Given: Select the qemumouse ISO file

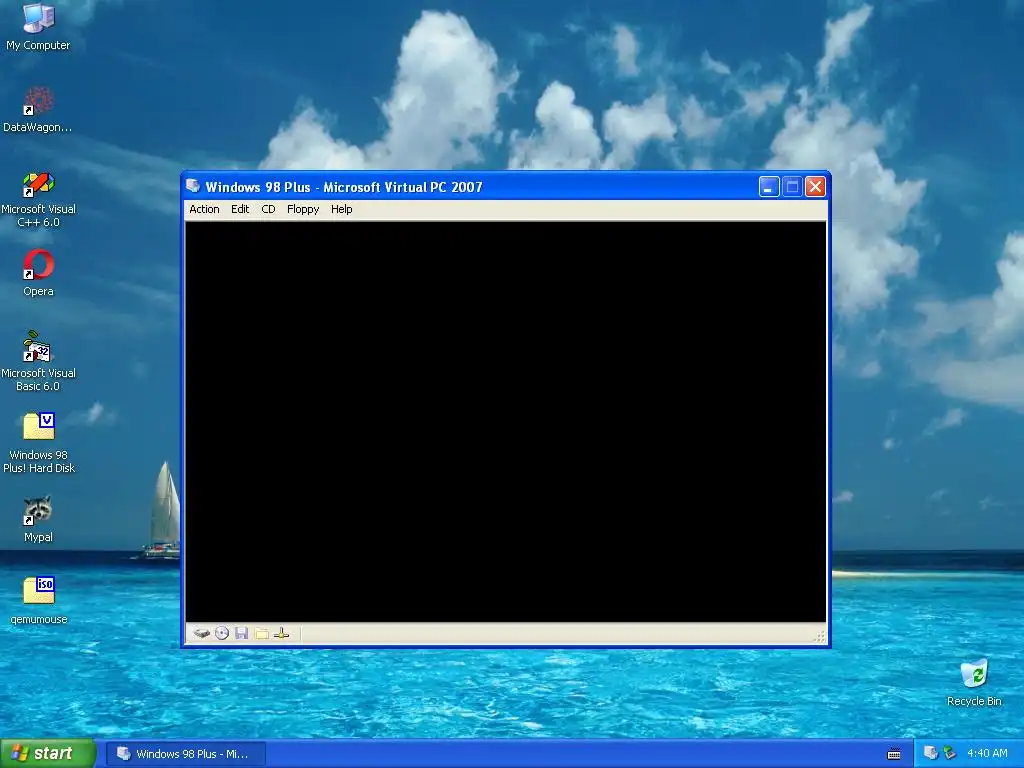Looking at the screenshot, I should 39,601.
